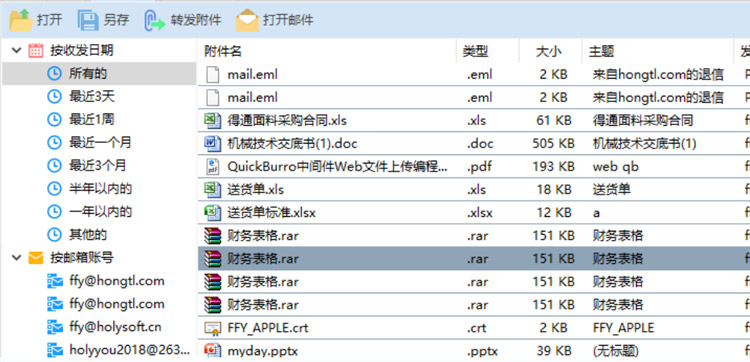Viewport: 750px width, 362px height.
Task: Select the 机械技术交底书(1).doc attachment name
Action: 292,143
